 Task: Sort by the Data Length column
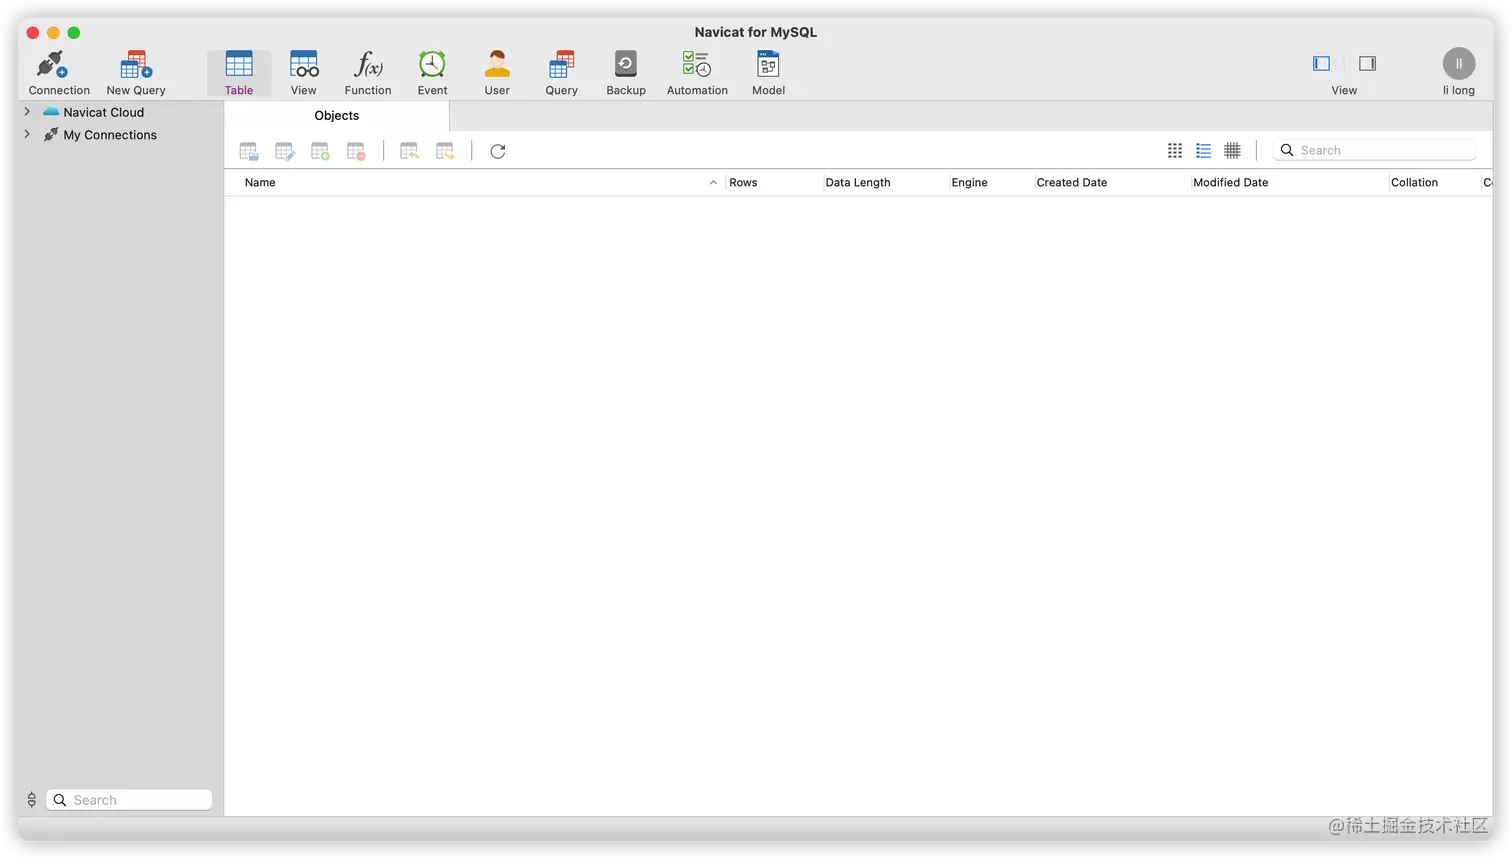pyautogui.click(x=858, y=182)
